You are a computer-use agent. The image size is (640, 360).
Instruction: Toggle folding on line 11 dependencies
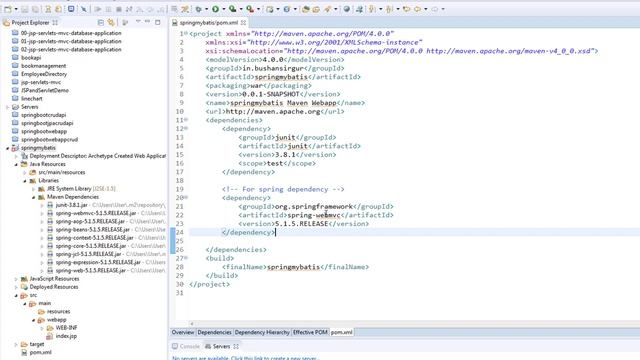[x=186, y=120]
